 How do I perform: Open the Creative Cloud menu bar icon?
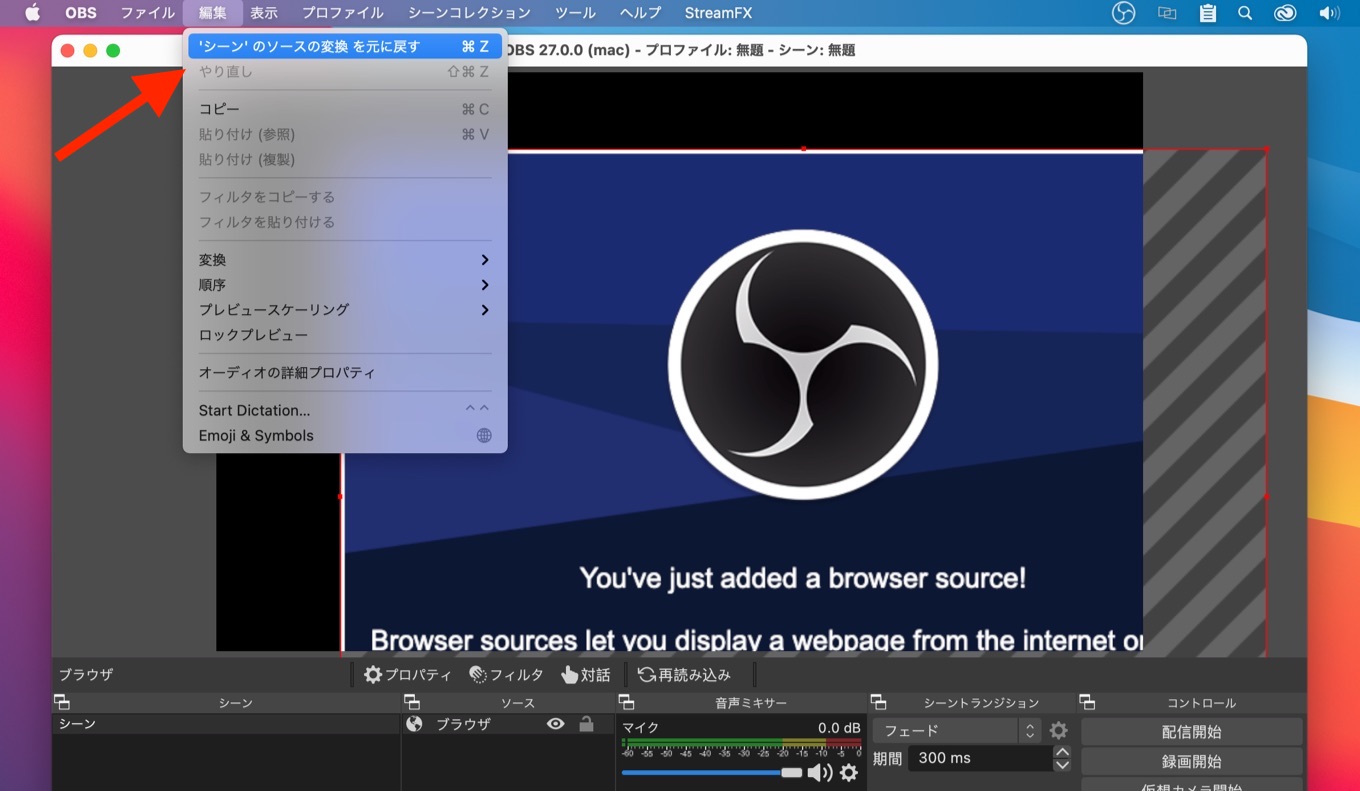point(1285,13)
